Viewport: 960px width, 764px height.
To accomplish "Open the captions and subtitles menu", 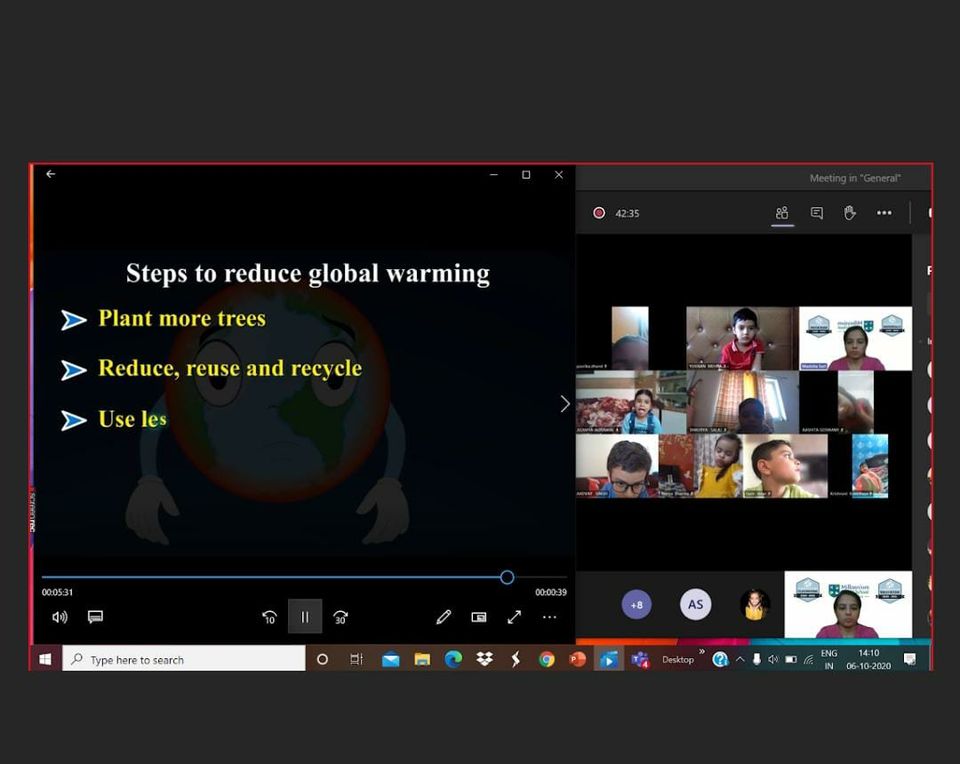I will 95,617.
